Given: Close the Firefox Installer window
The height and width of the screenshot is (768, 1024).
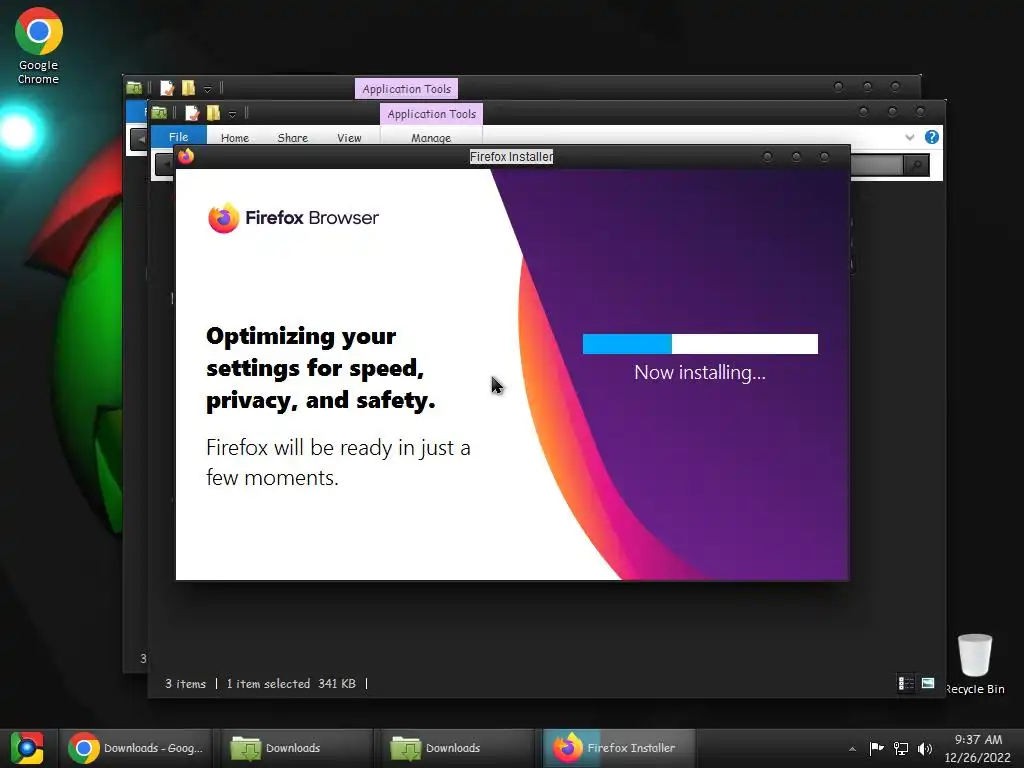Looking at the screenshot, I should coord(824,157).
